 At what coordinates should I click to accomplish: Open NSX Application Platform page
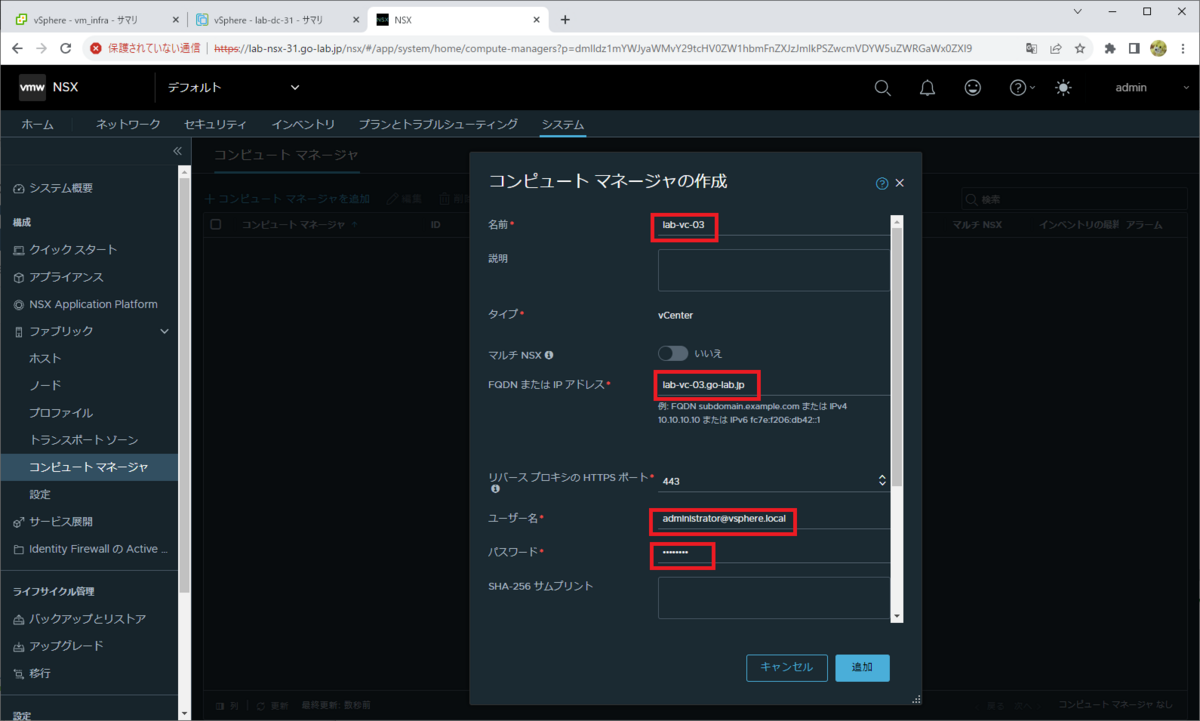pos(92,304)
